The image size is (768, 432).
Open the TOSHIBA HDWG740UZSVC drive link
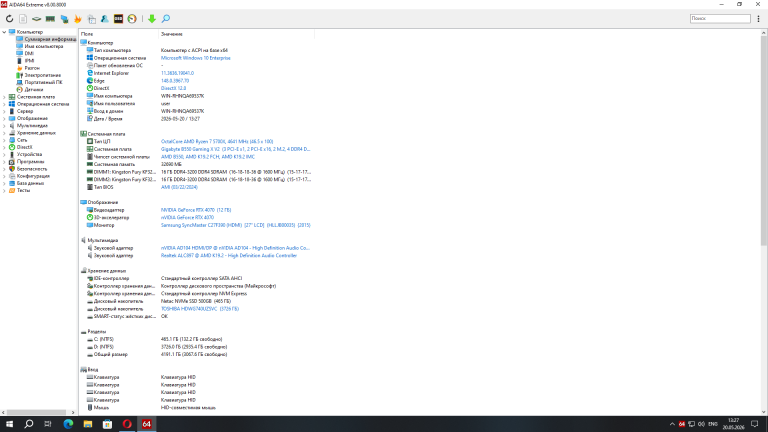[x=200, y=309]
